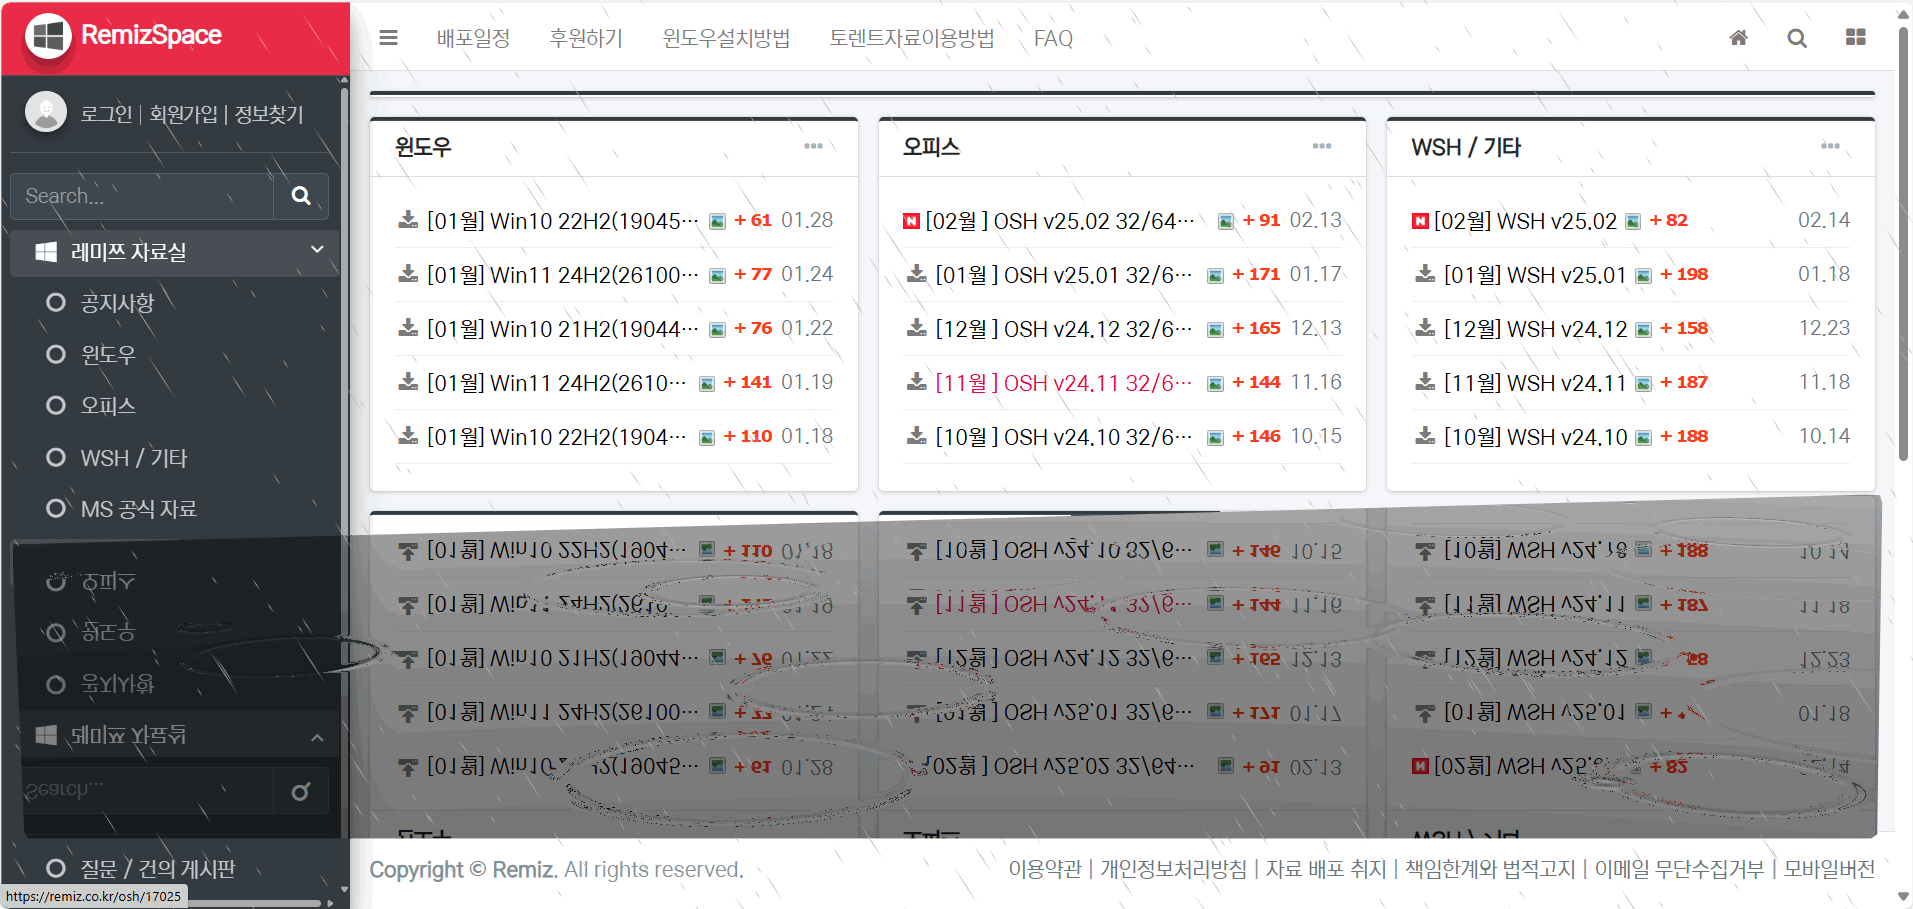Open the 오피스 panel more options dots
1913x909 pixels.
(1322, 146)
